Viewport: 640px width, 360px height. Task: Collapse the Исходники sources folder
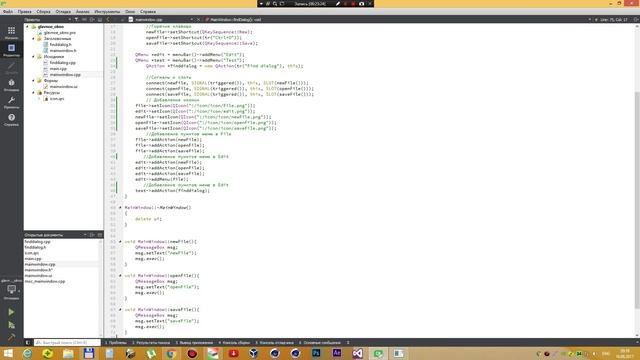point(33,57)
